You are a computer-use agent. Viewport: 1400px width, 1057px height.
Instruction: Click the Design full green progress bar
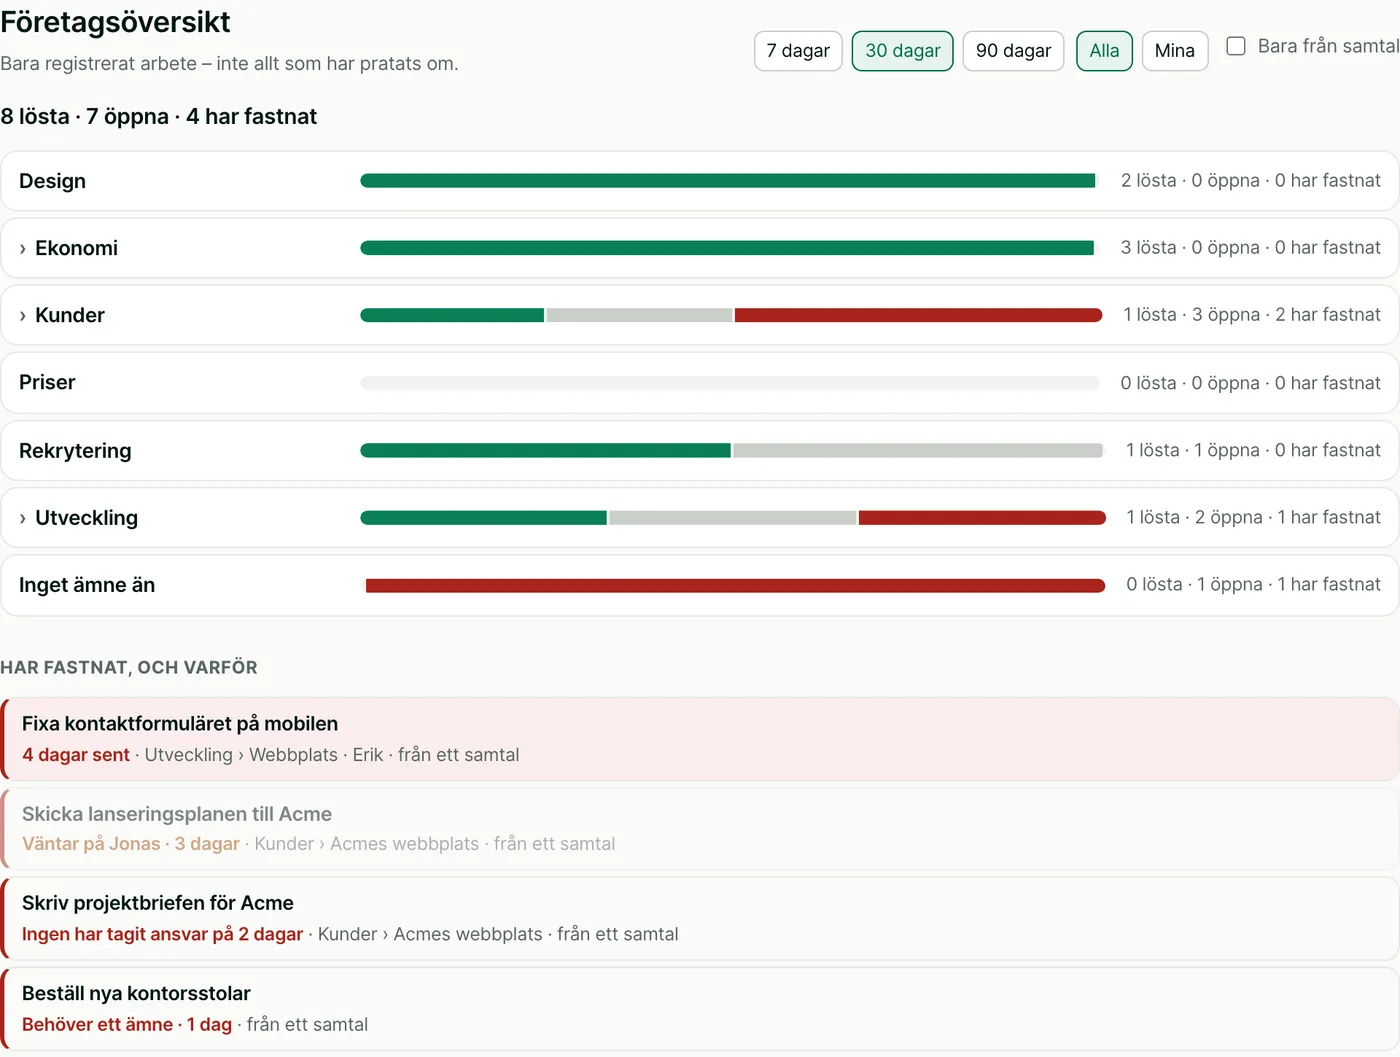728,181
